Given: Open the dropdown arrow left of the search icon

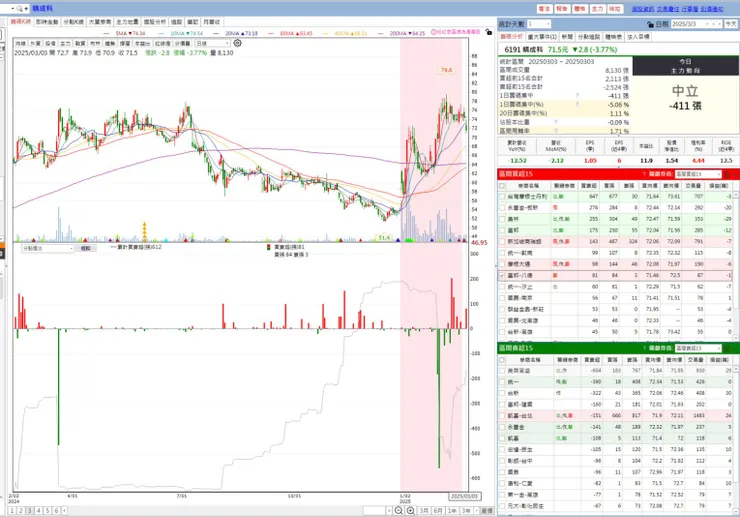Looking at the screenshot, I should tap(12, 8).
